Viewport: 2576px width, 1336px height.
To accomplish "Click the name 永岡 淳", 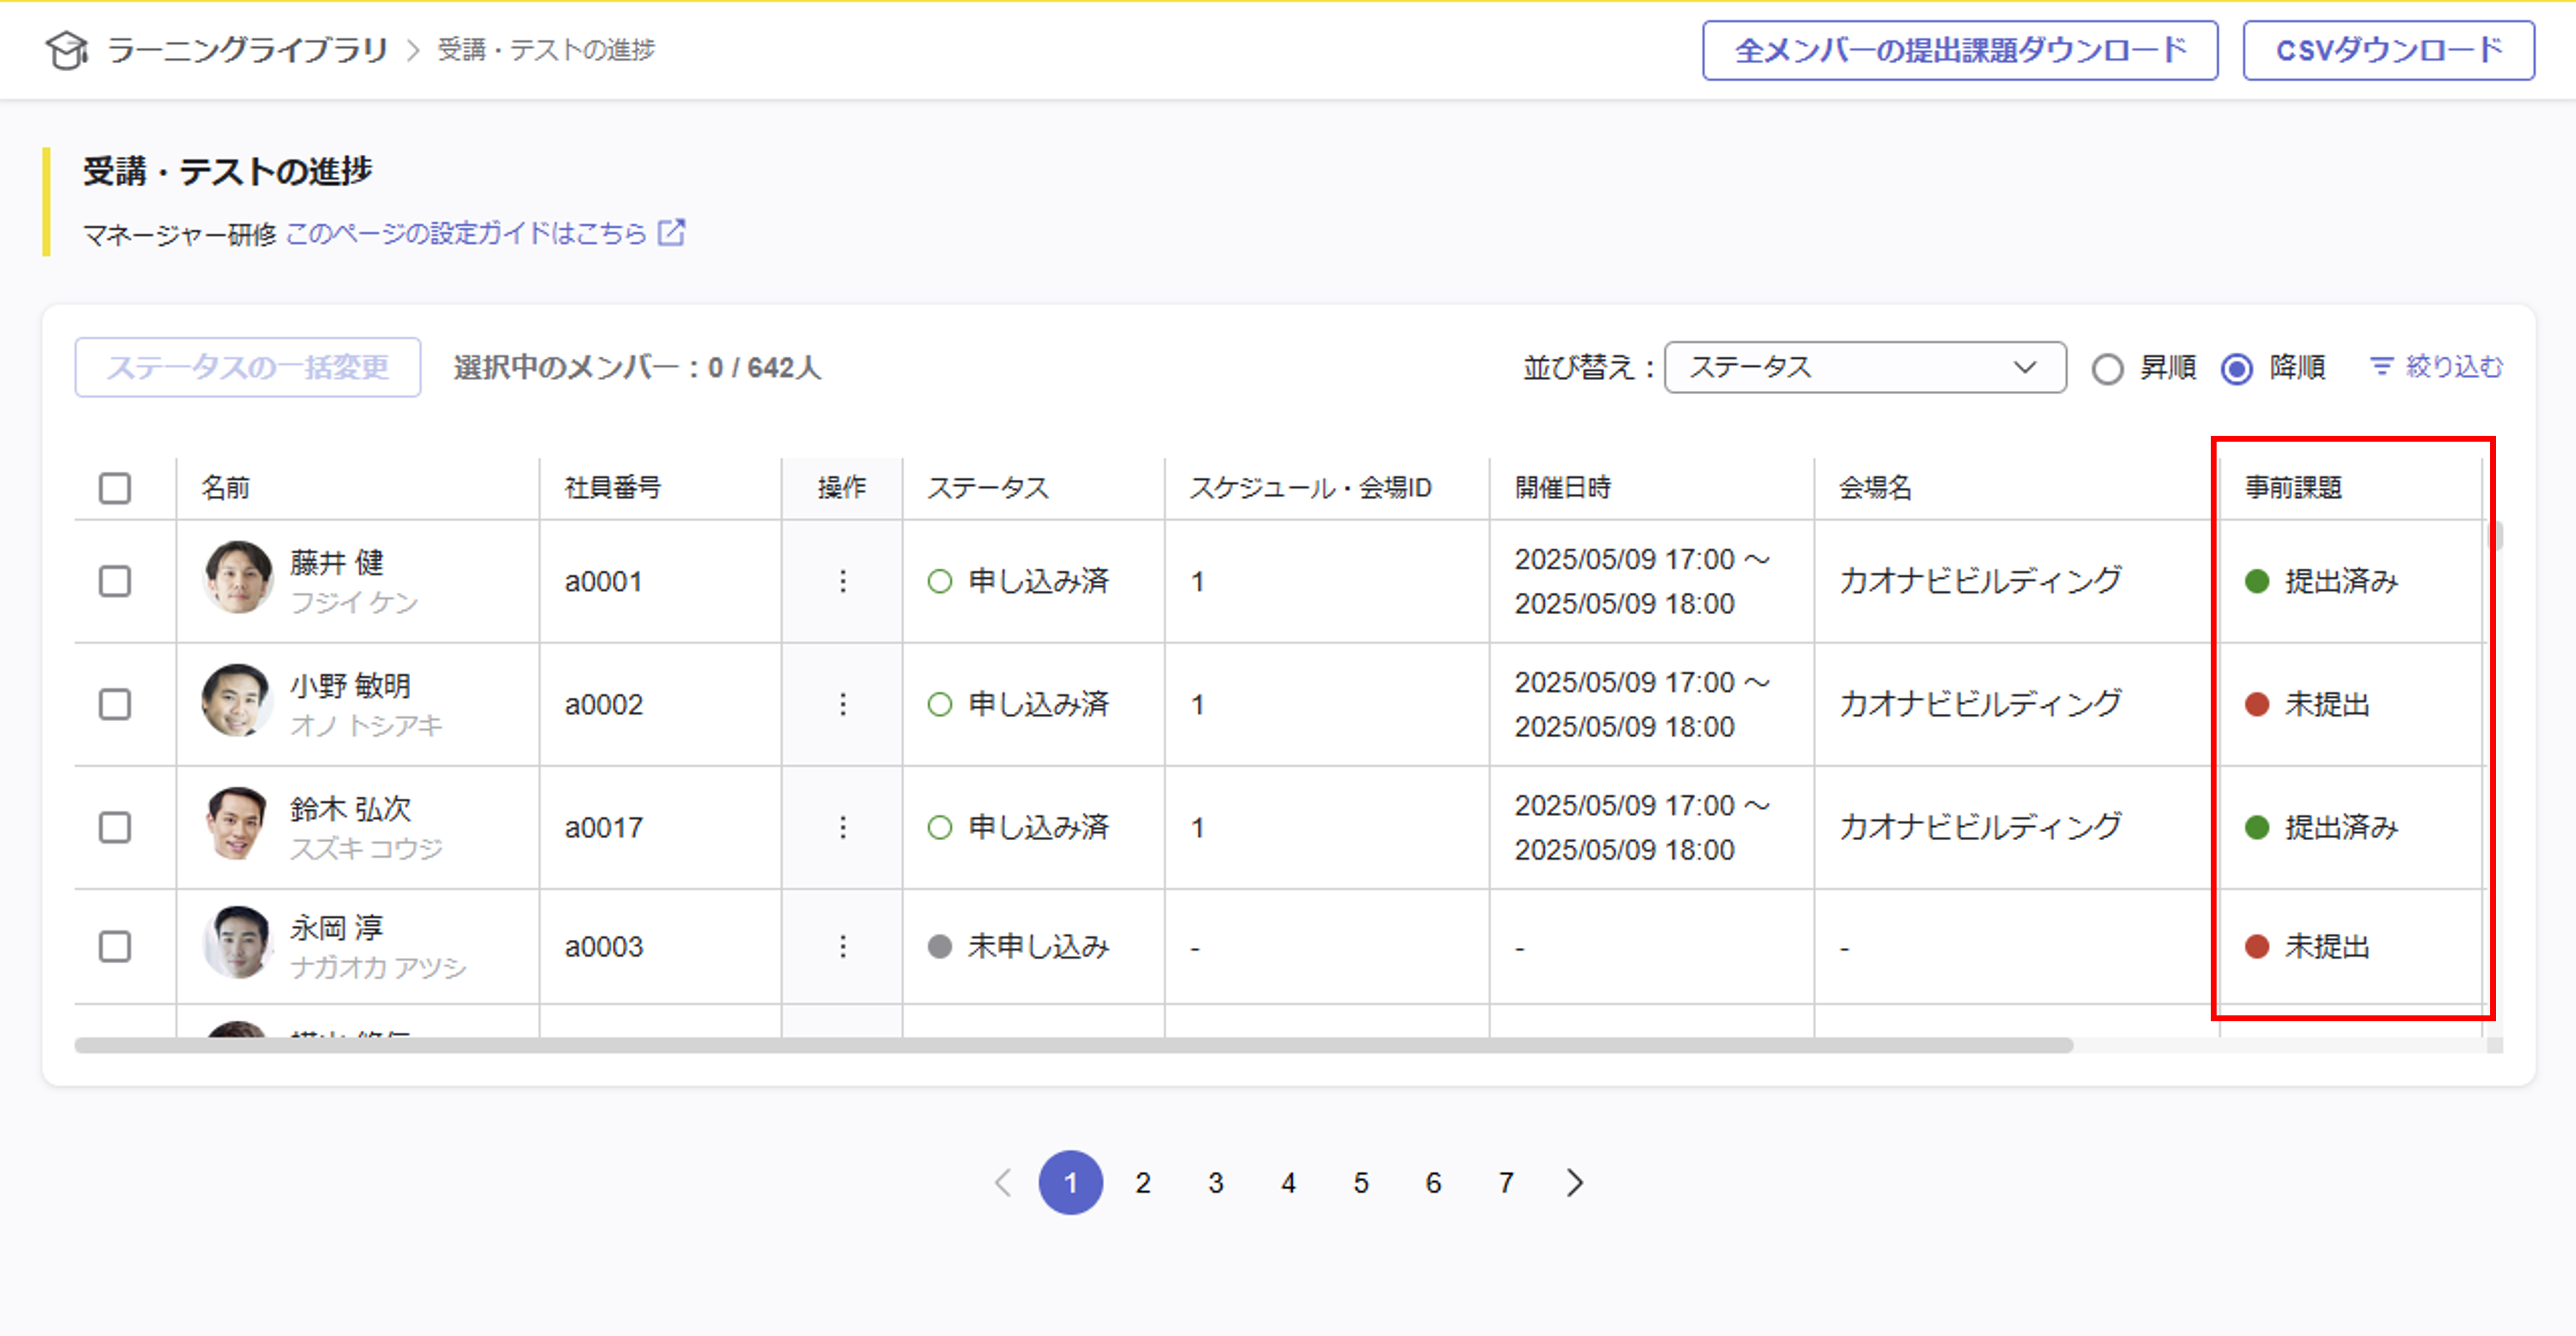I will [337, 927].
